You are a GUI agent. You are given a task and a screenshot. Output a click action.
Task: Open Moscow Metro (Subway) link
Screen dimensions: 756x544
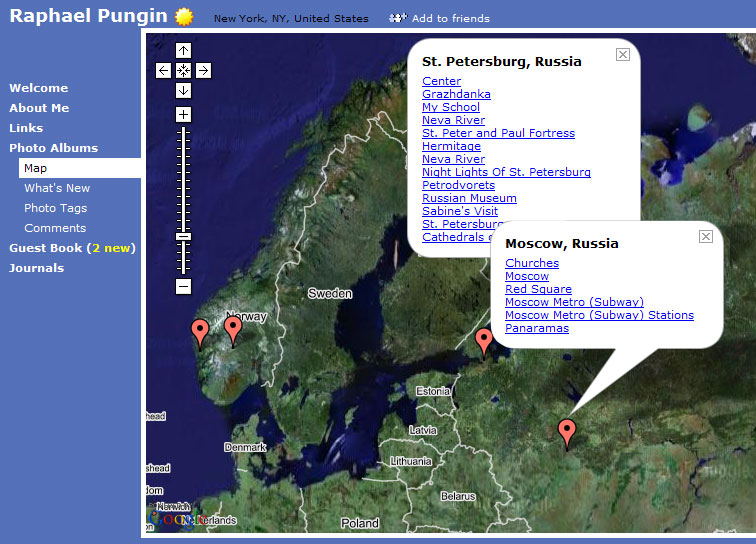(x=575, y=302)
